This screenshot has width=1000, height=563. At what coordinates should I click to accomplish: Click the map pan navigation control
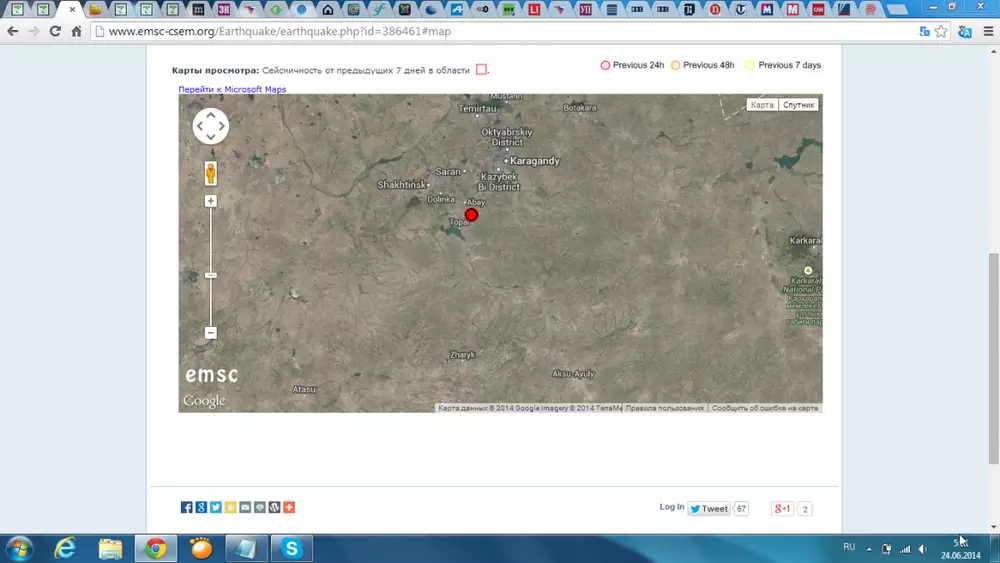[x=210, y=126]
